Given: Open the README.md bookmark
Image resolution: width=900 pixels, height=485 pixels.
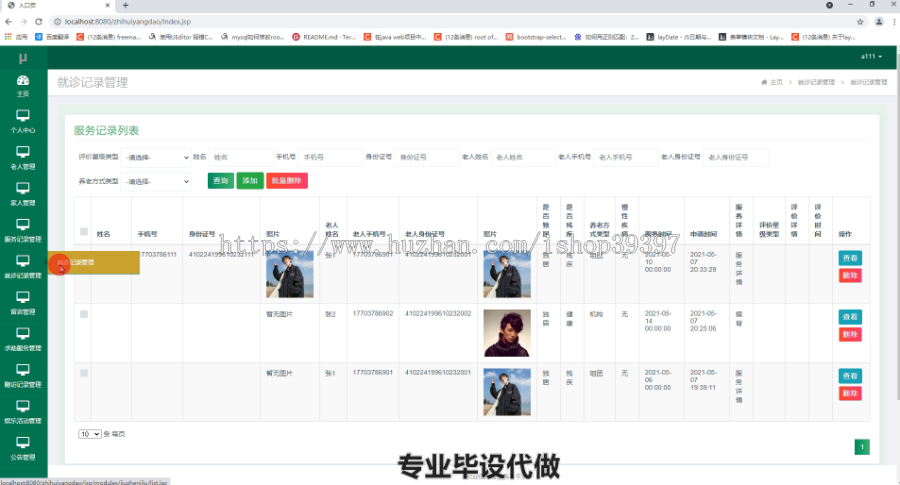Looking at the screenshot, I should point(324,37).
